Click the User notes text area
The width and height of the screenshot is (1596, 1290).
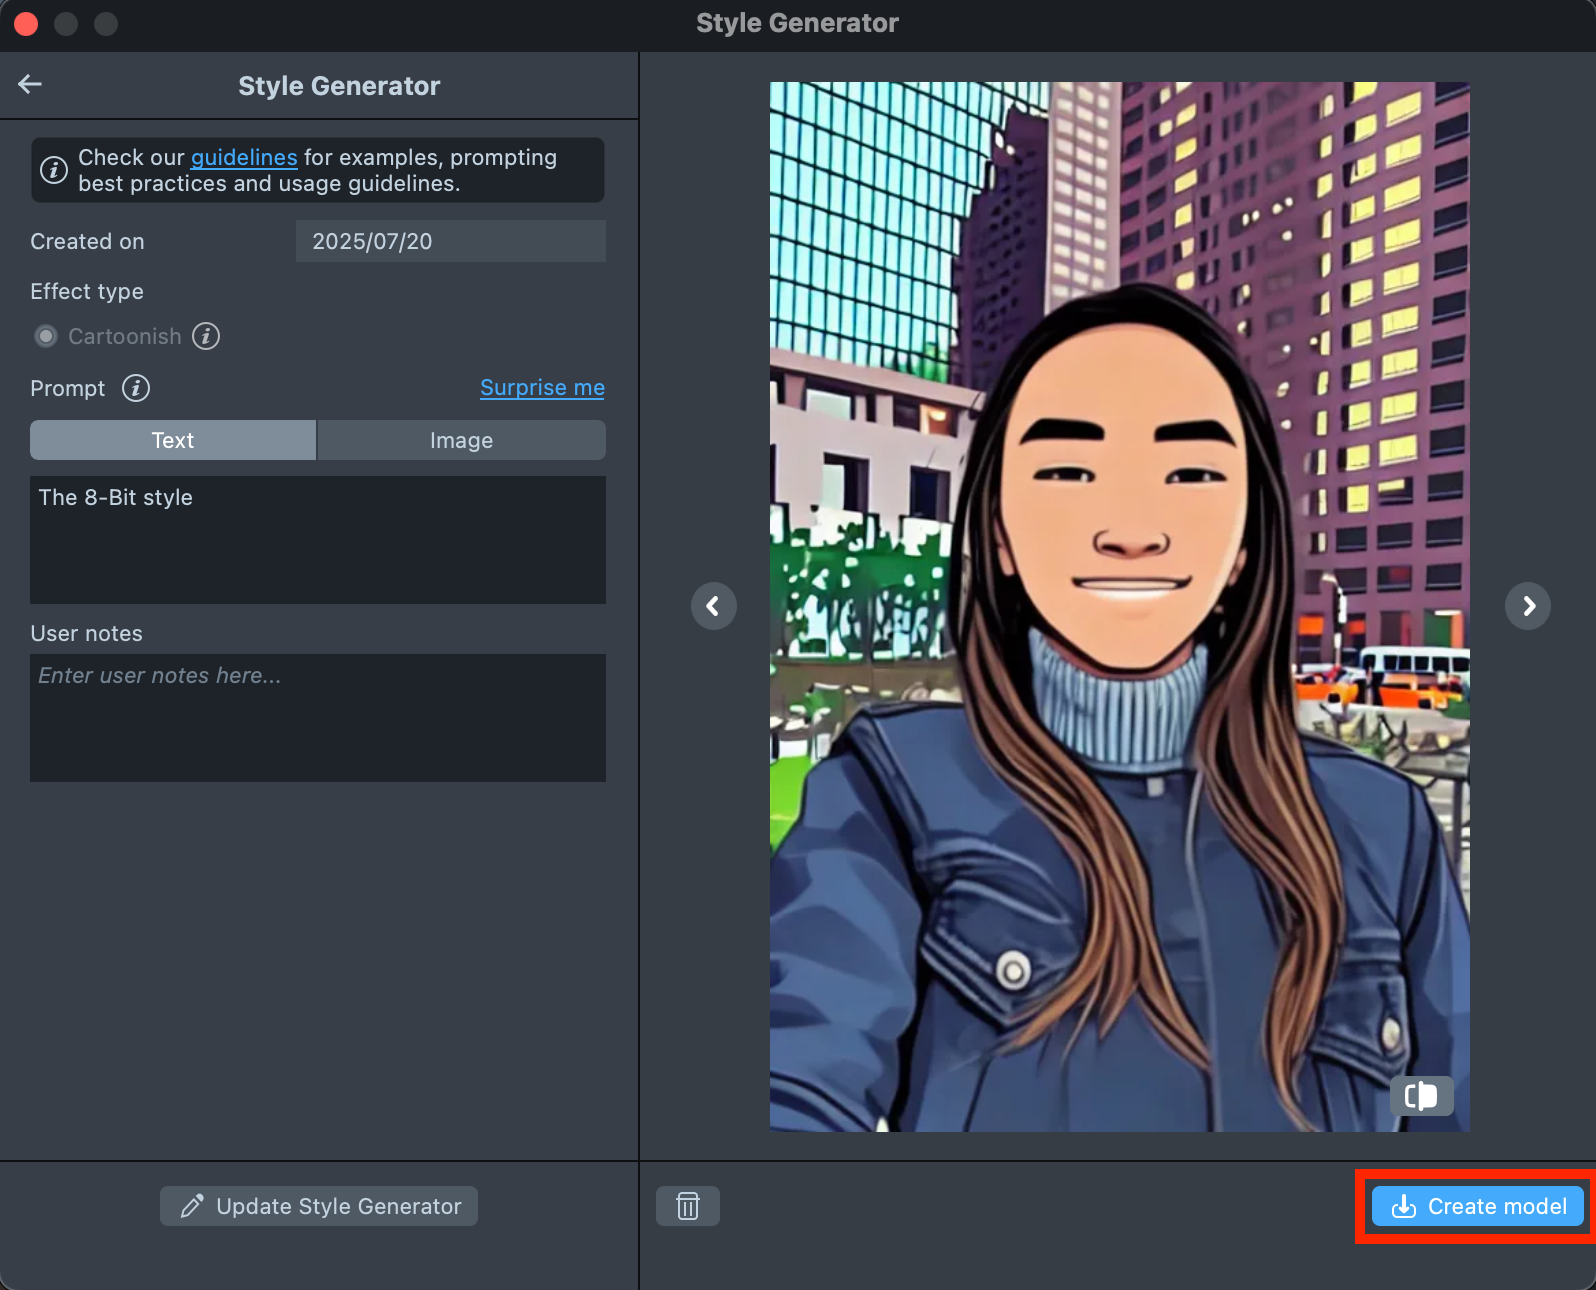point(318,718)
